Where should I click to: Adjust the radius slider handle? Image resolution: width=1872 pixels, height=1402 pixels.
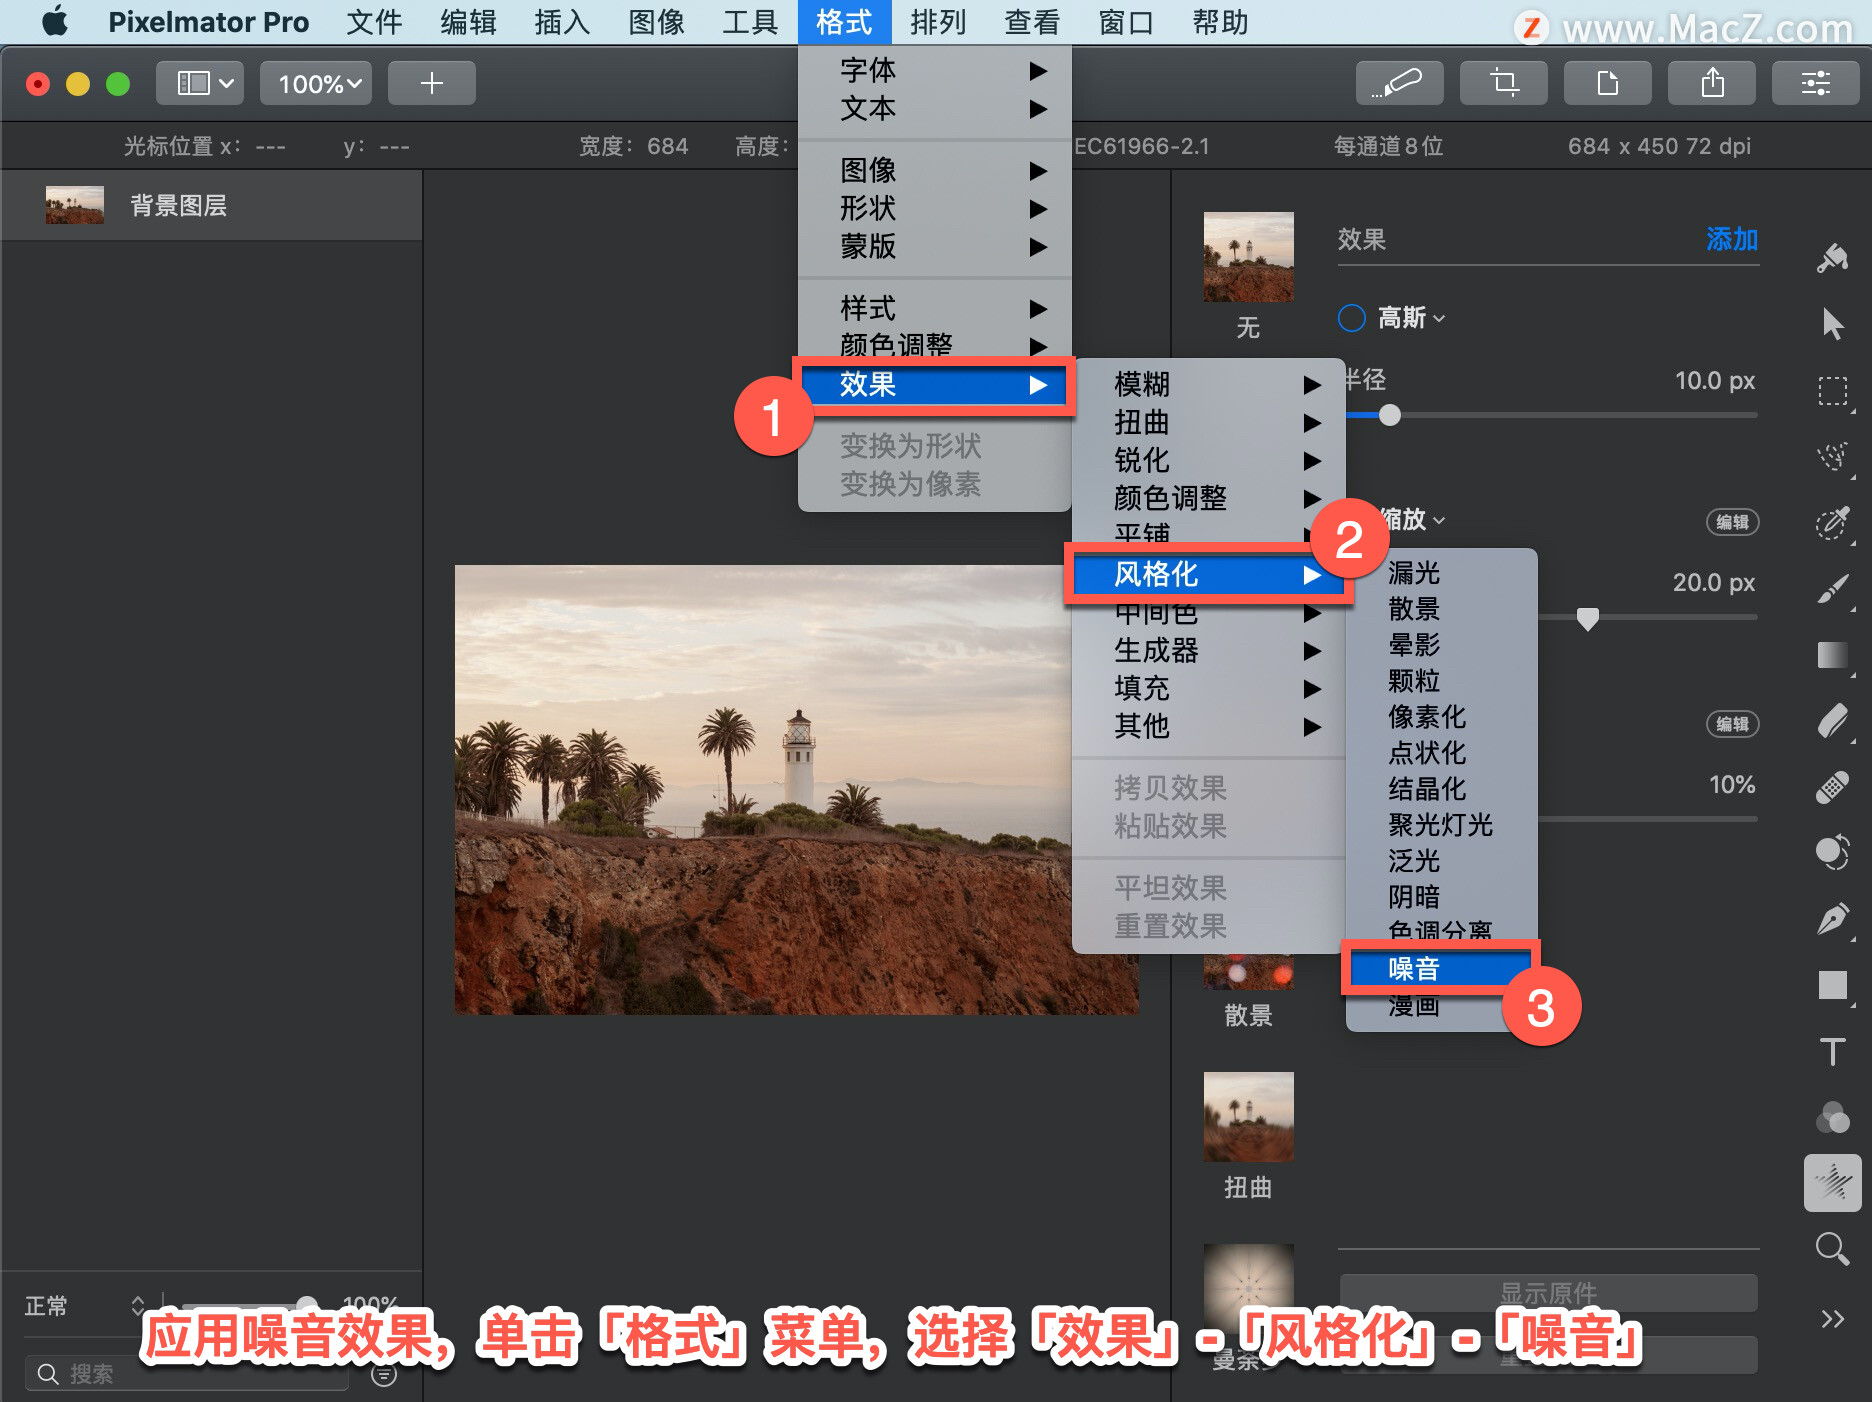click(1389, 415)
